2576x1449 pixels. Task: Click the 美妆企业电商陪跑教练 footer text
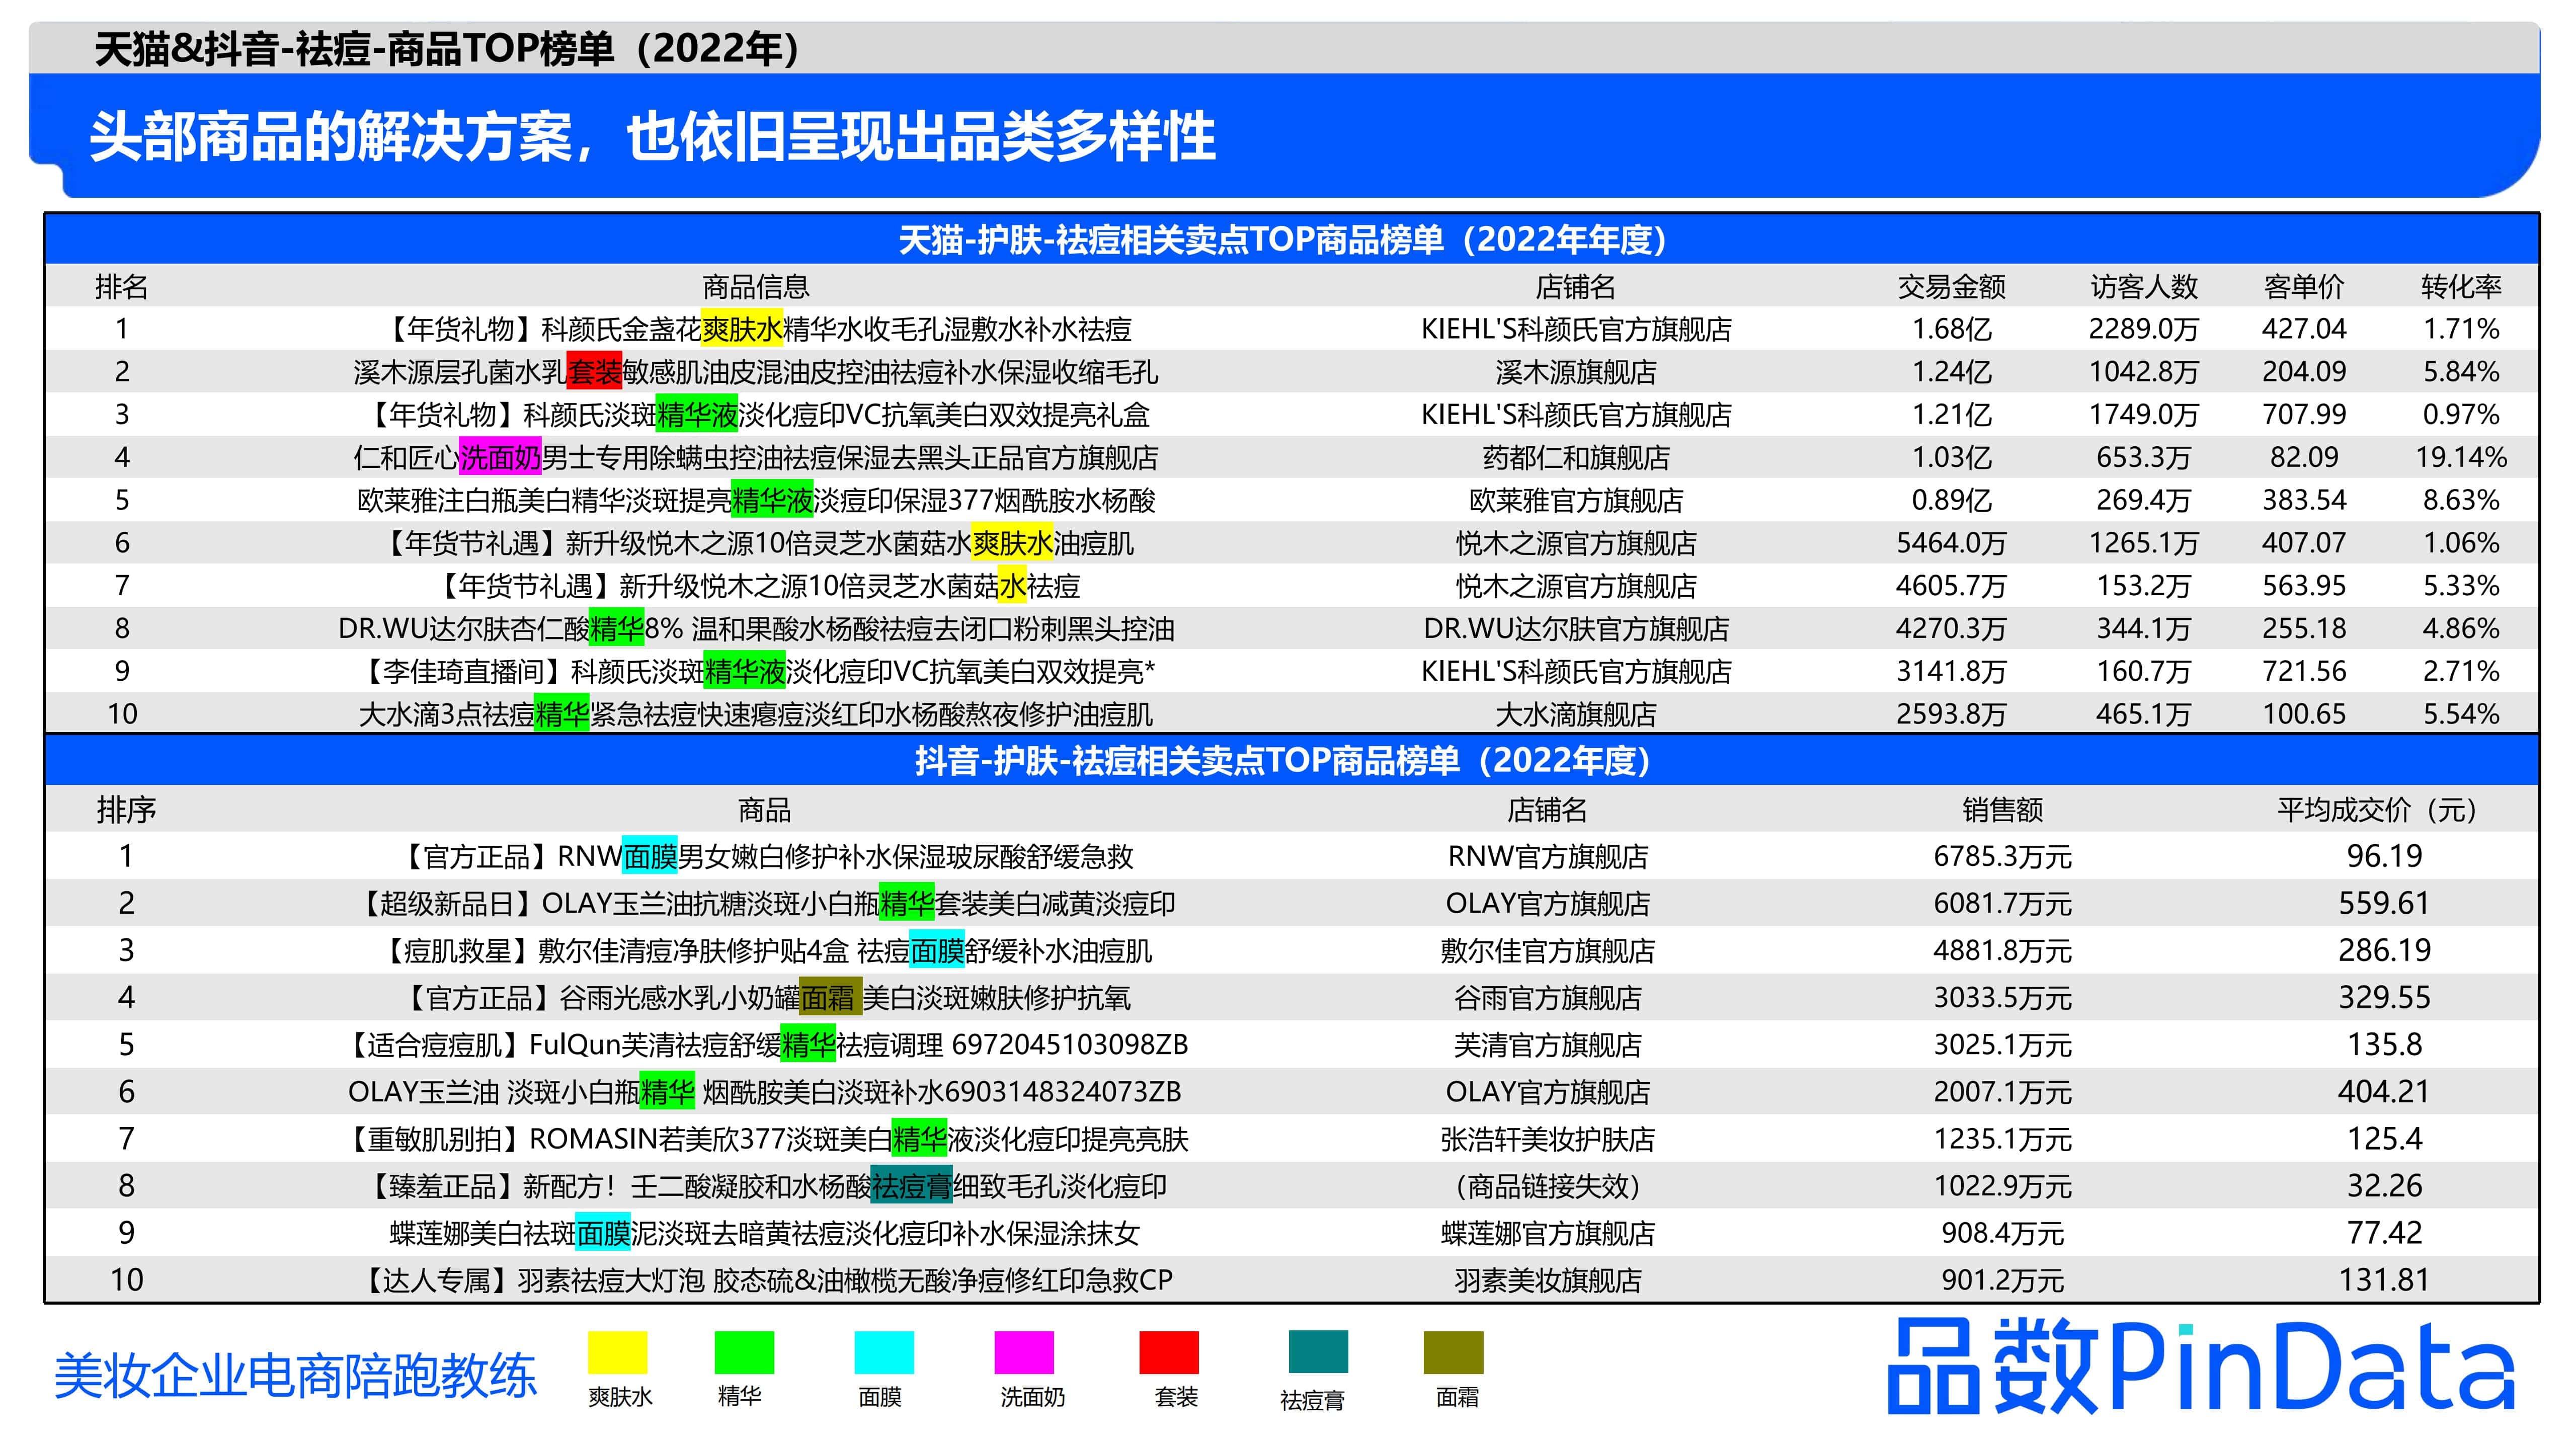point(296,1375)
